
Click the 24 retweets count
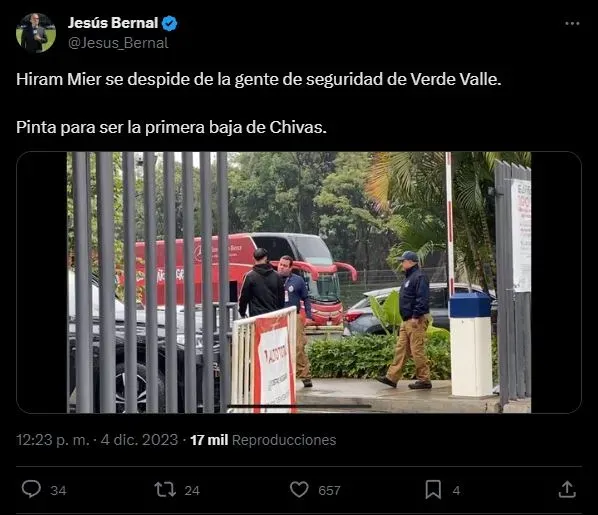point(192,491)
